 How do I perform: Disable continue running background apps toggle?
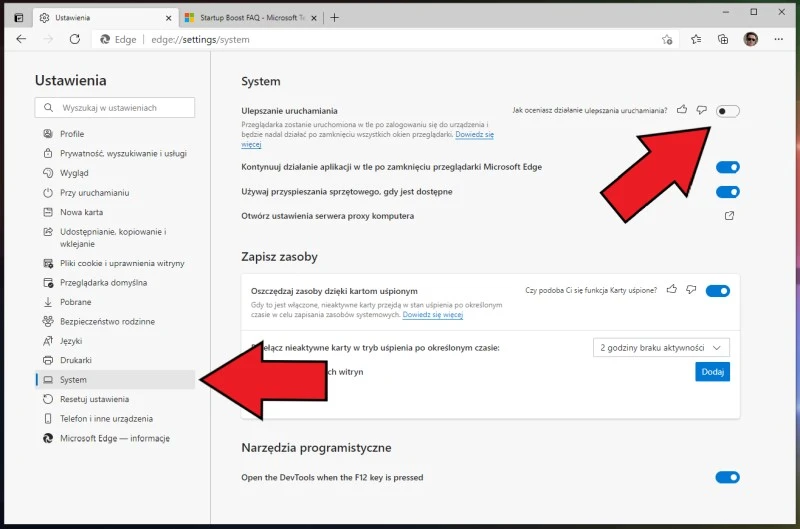728,167
